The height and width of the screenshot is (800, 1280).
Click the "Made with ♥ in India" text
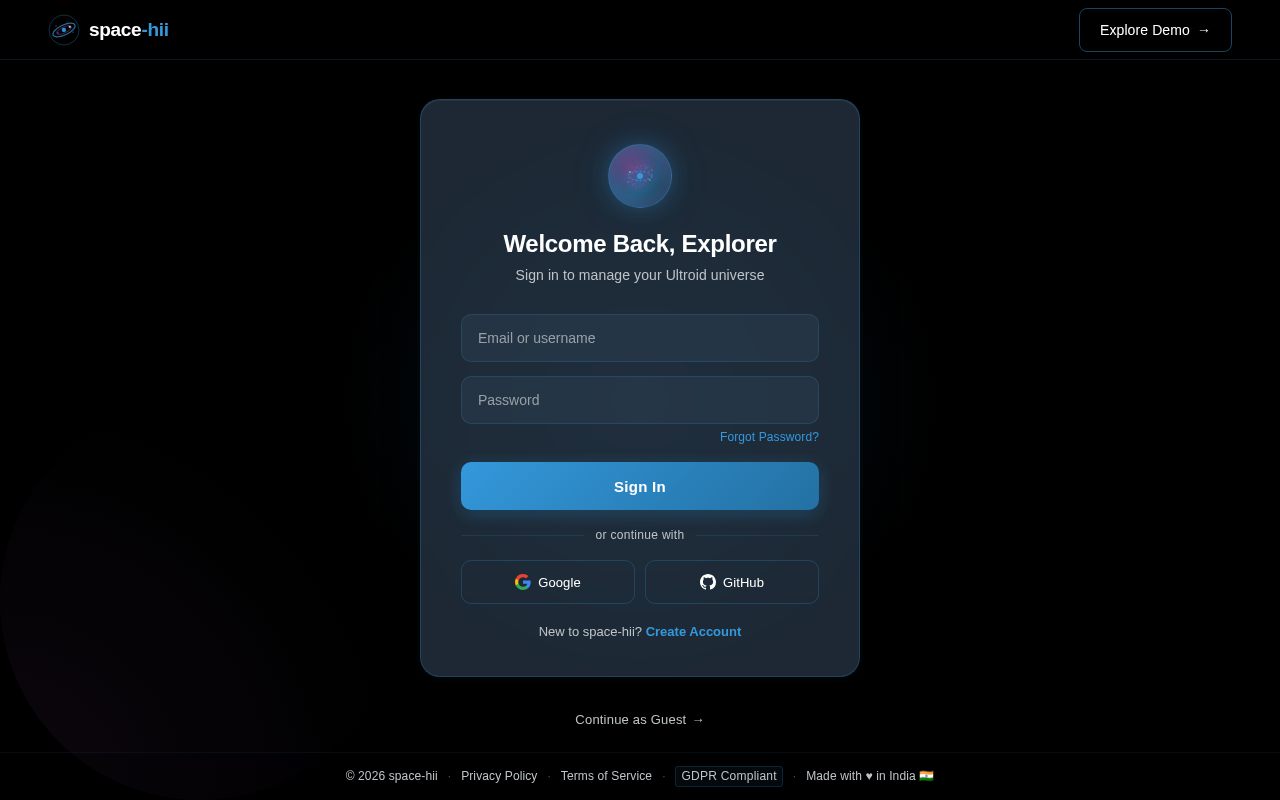[870, 776]
